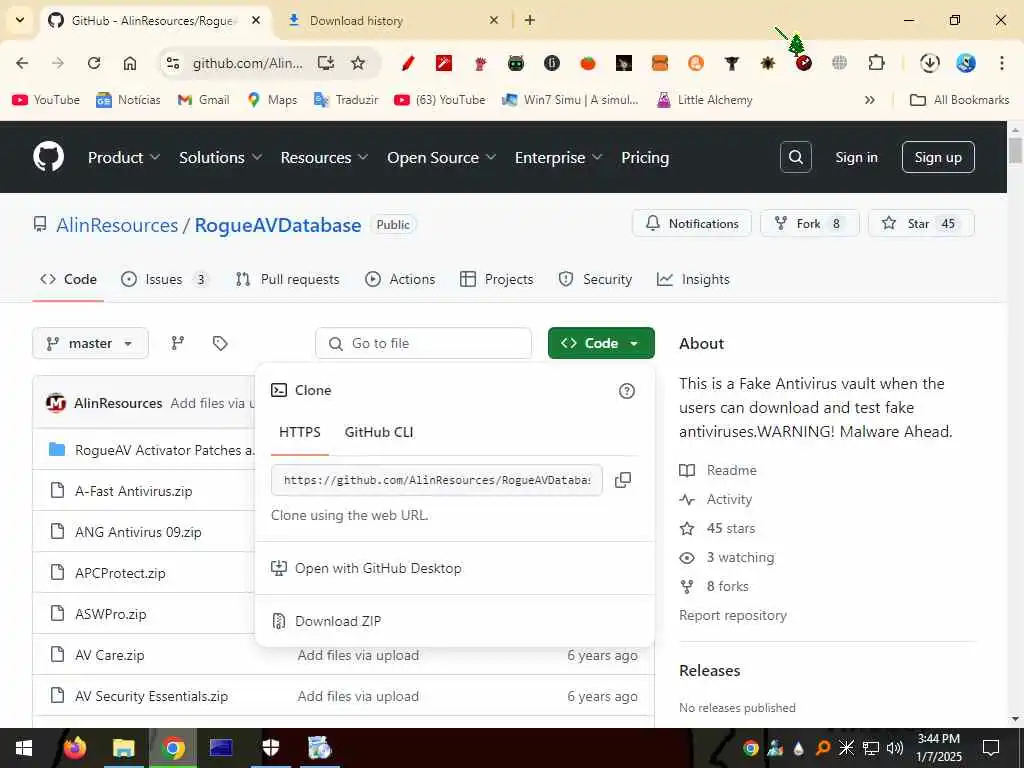Open File Explorer from taskbar

[x=123, y=748]
